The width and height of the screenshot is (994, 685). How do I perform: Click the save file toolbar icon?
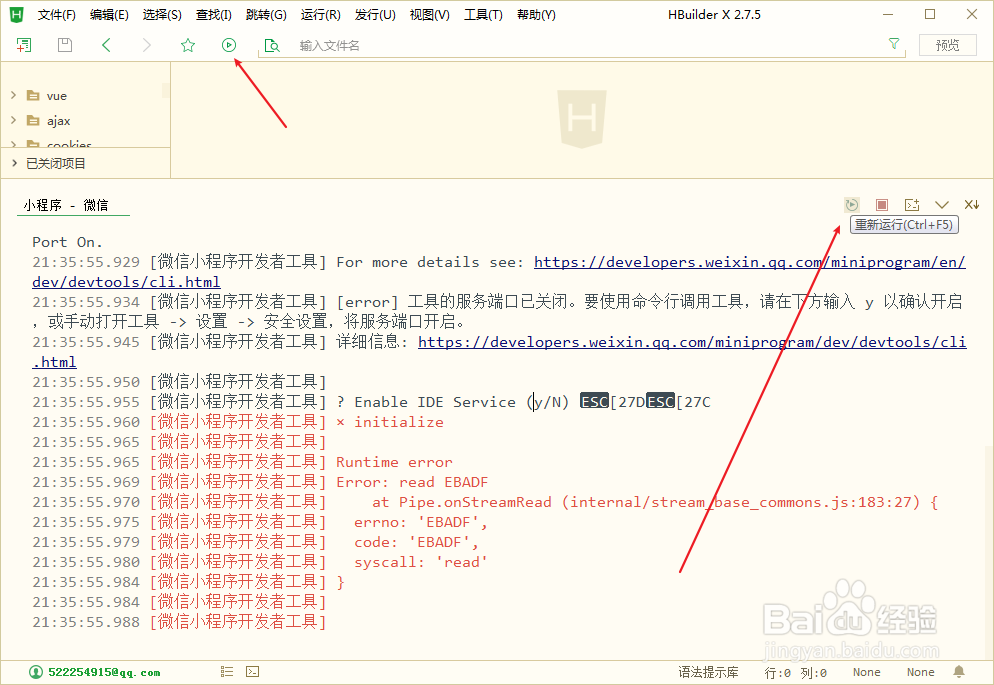coord(65,45)
